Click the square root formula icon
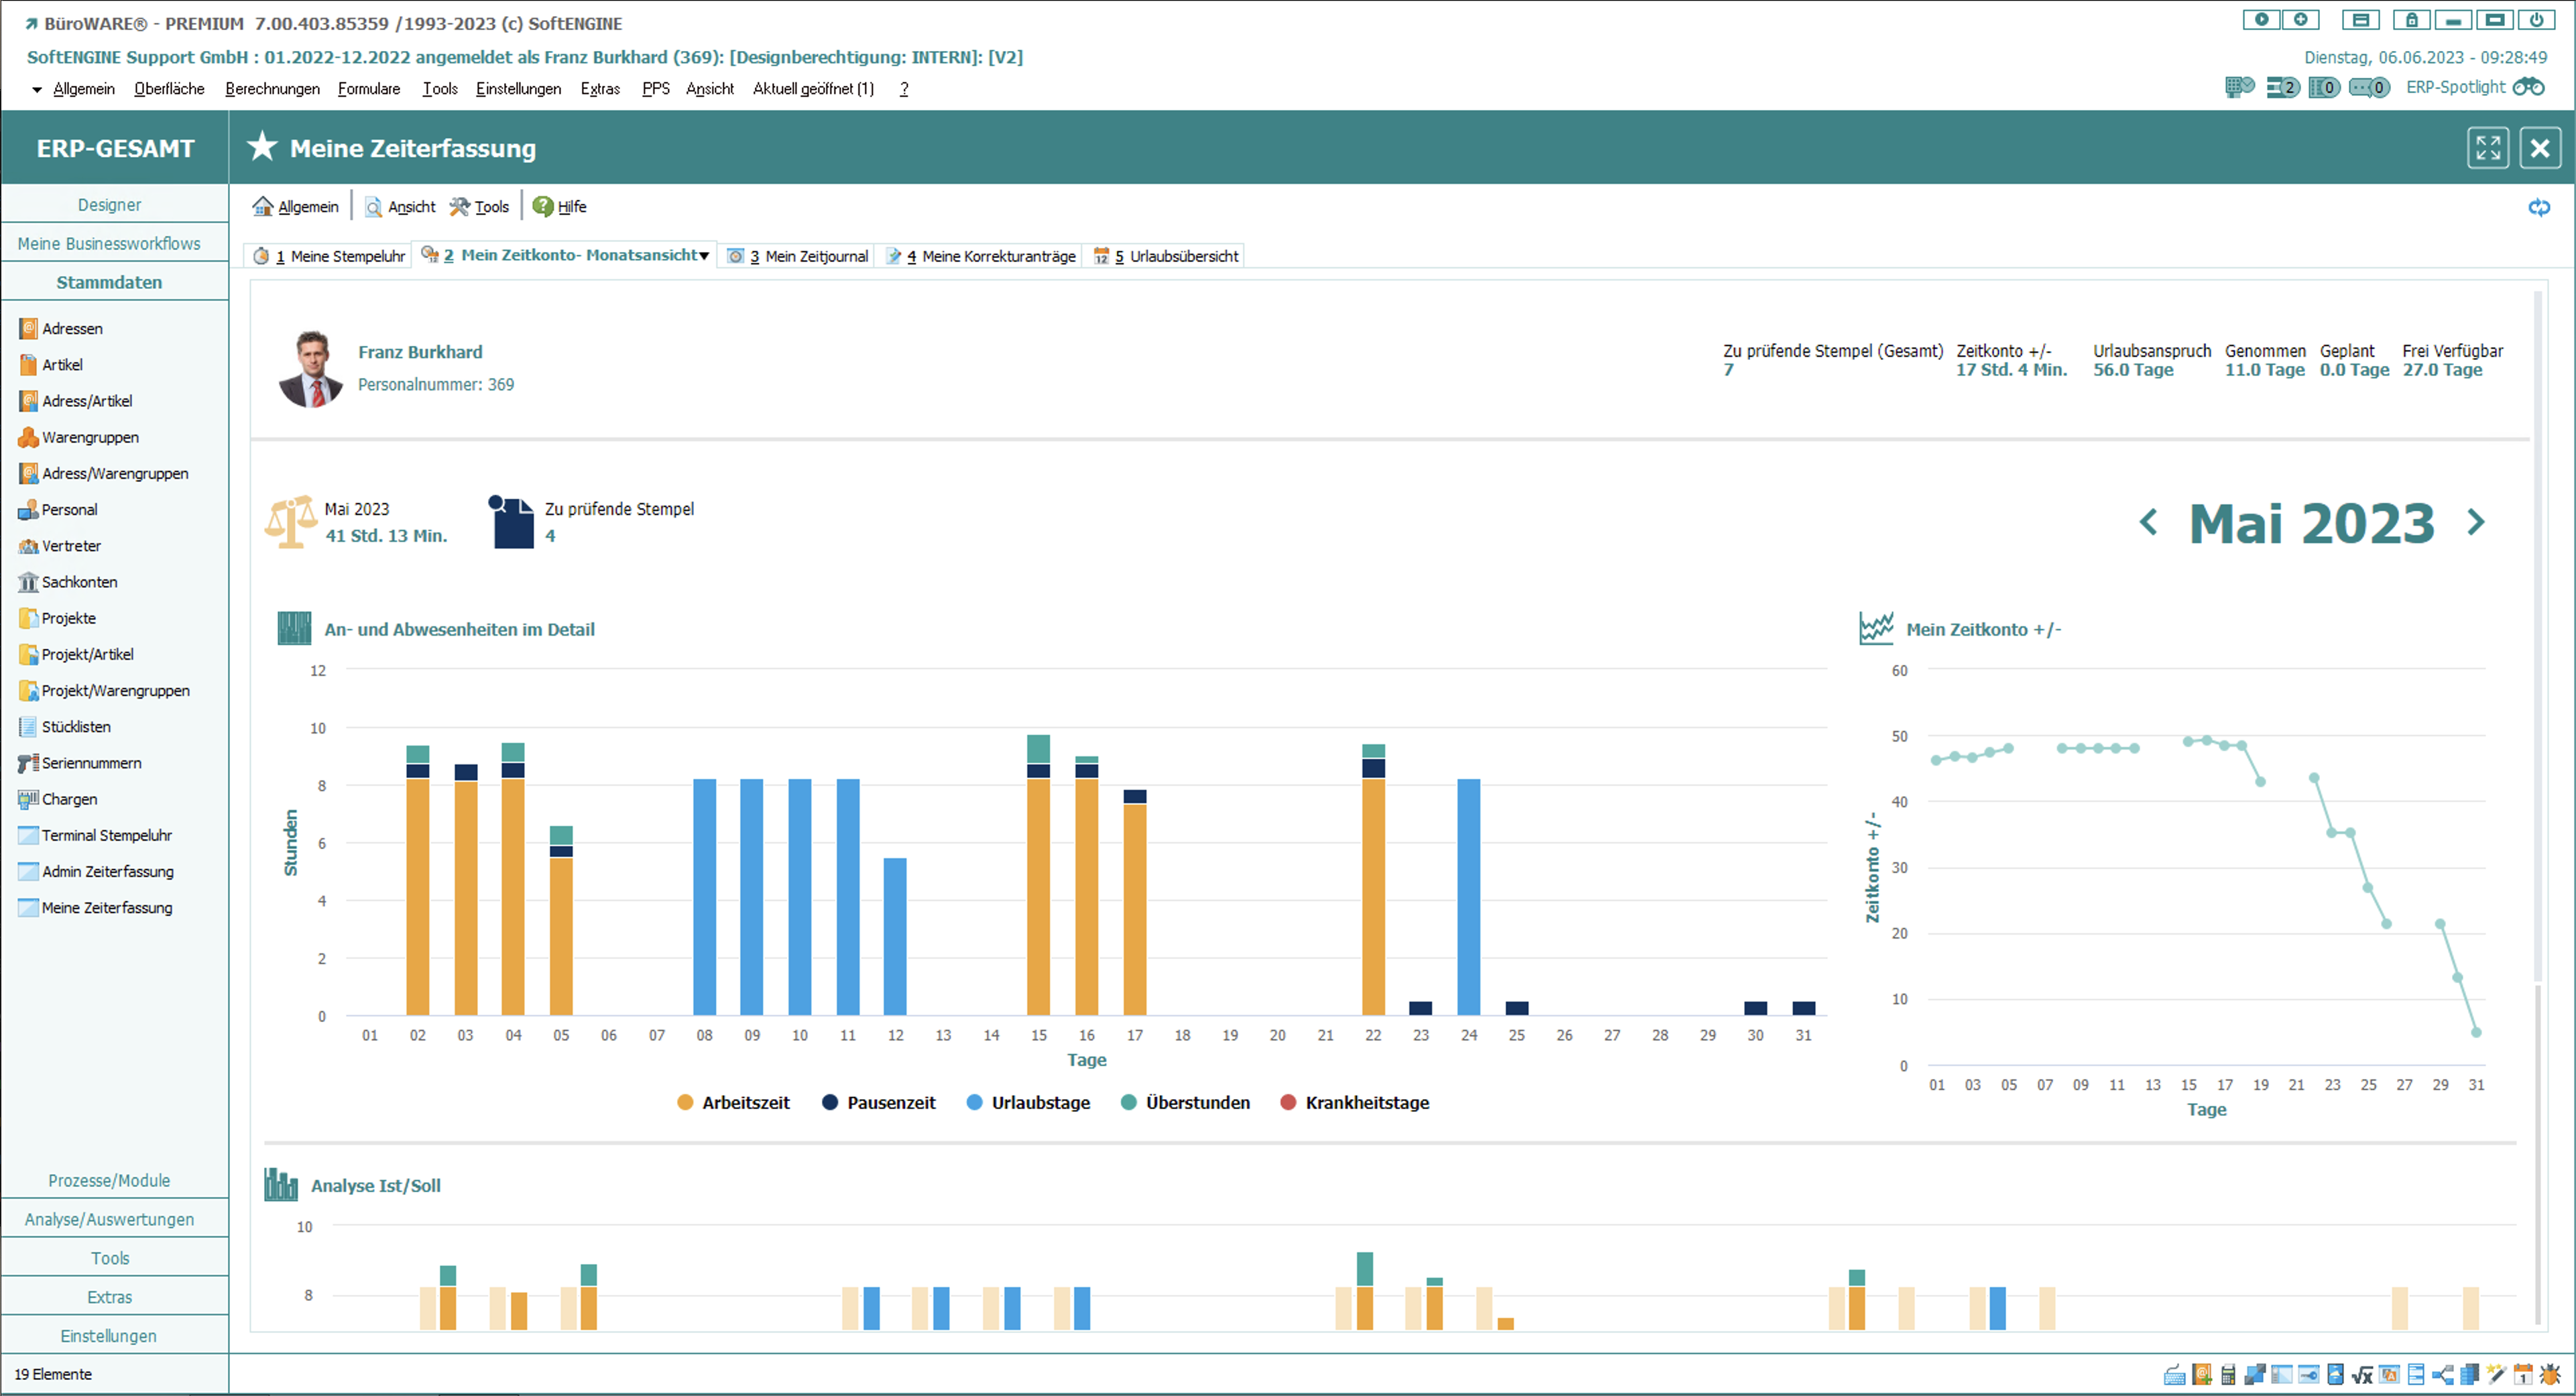The image size is (2576, 1396). (2363, 1375)
